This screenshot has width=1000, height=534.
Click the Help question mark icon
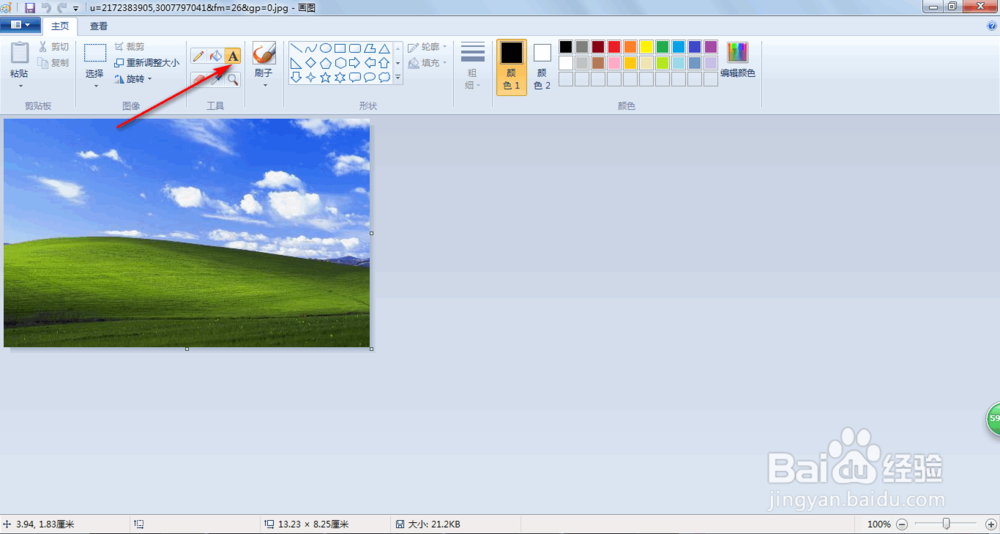992,26
